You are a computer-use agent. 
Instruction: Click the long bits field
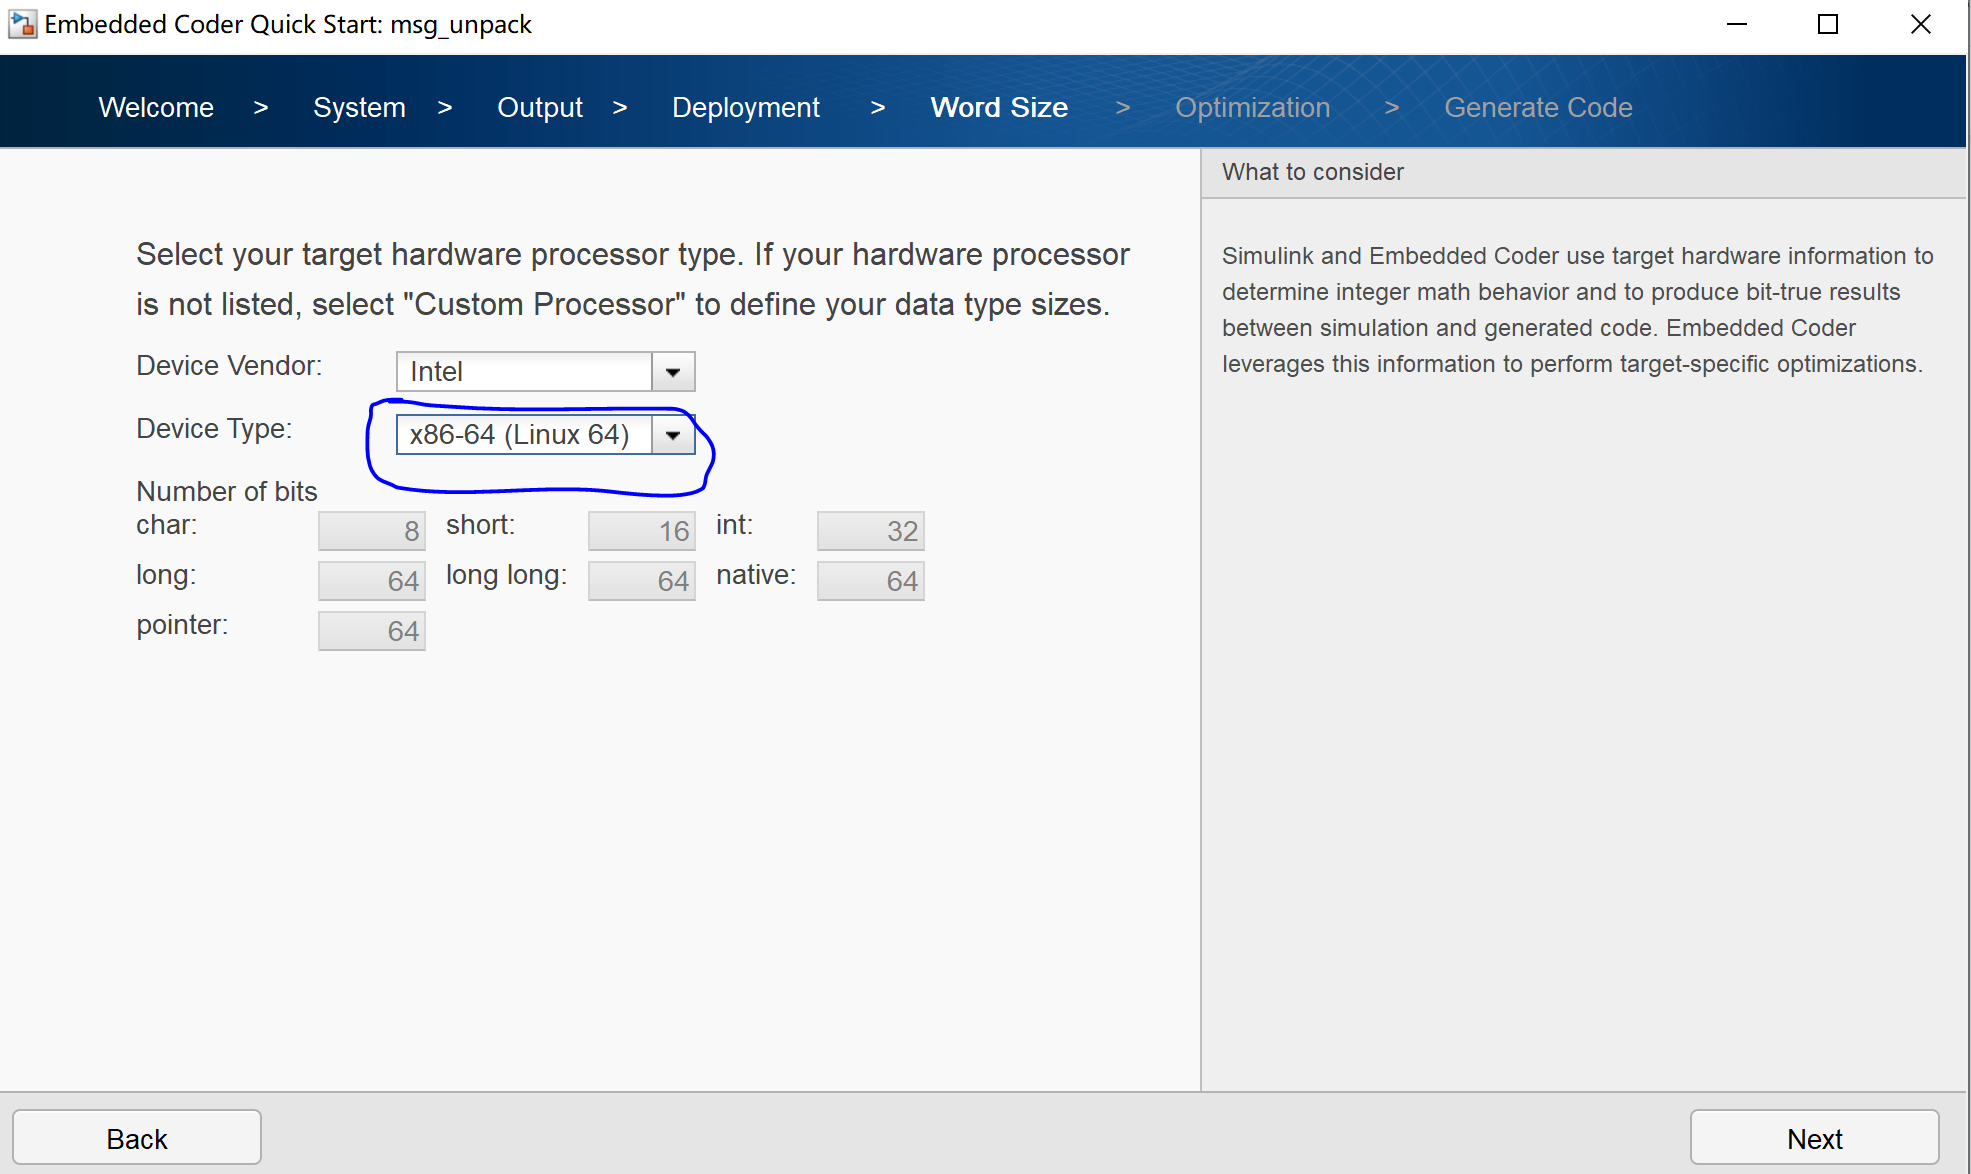pyautogui.click(x=372, y=581)
